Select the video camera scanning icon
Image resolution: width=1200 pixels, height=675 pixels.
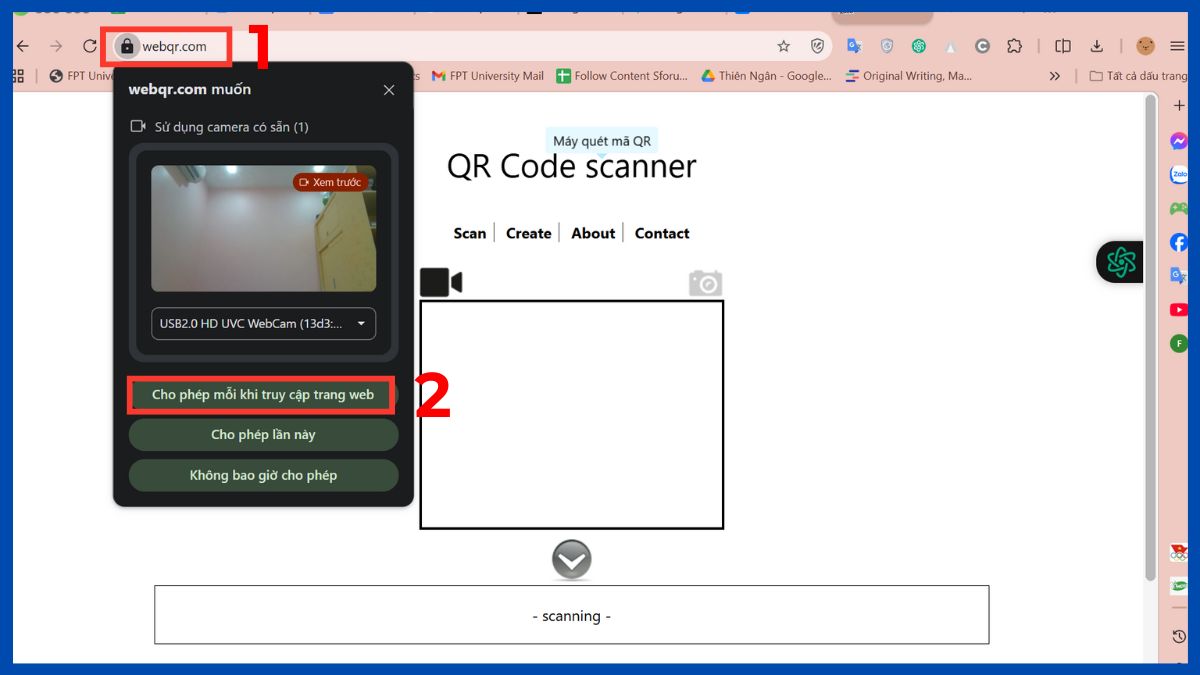(x=440, y=281)
